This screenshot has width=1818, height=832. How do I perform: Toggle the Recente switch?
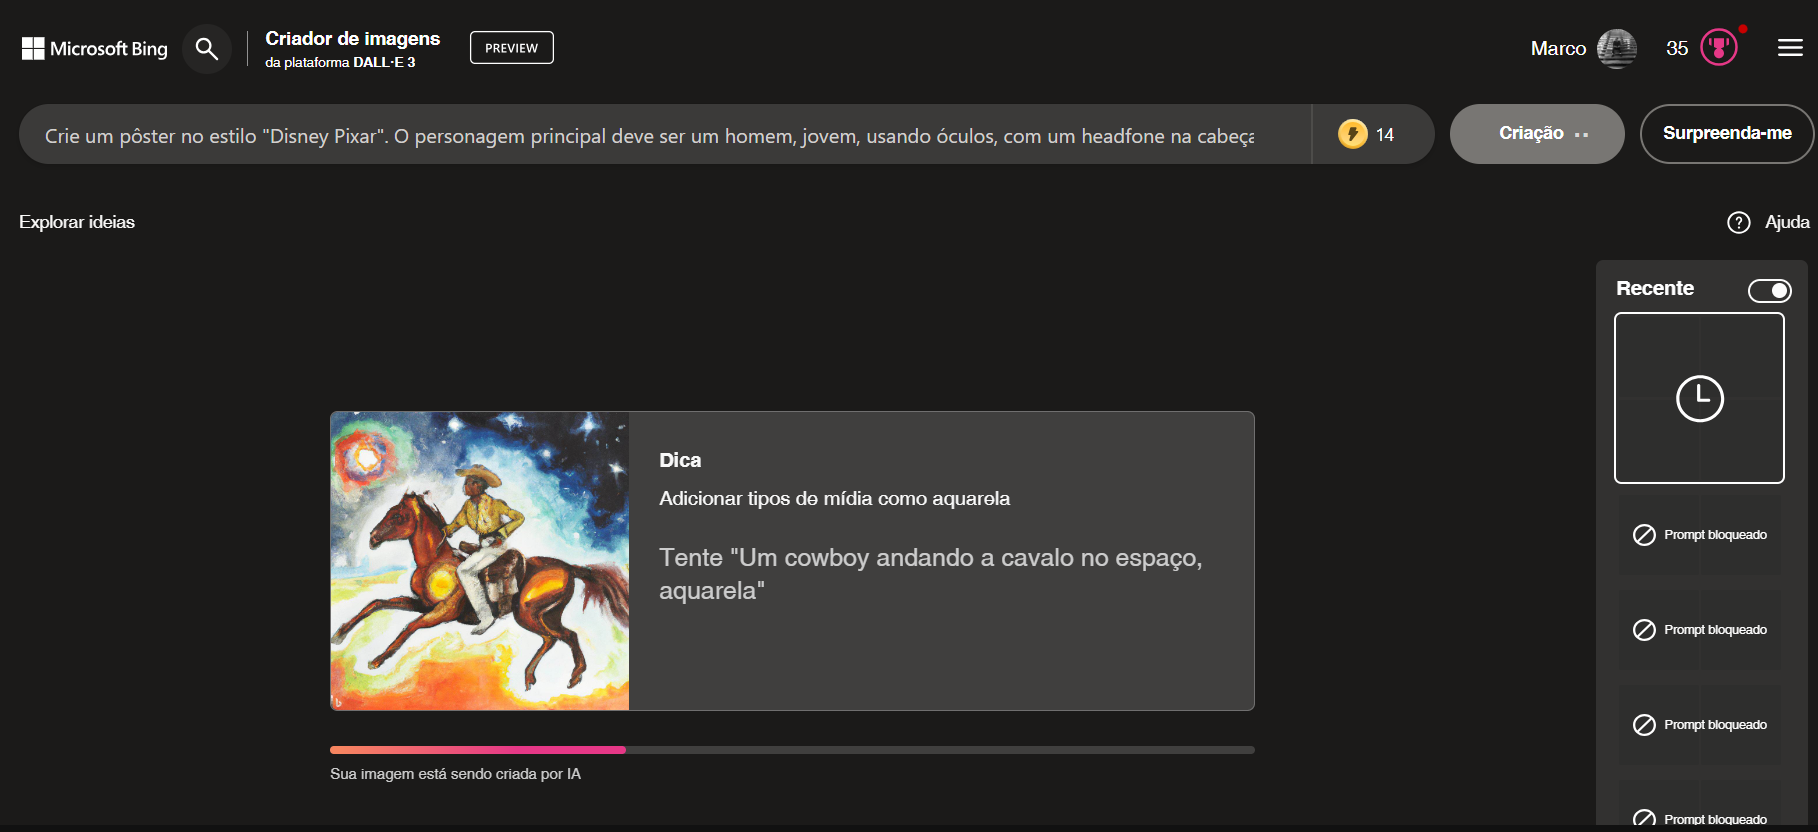tap(1769, 290)
